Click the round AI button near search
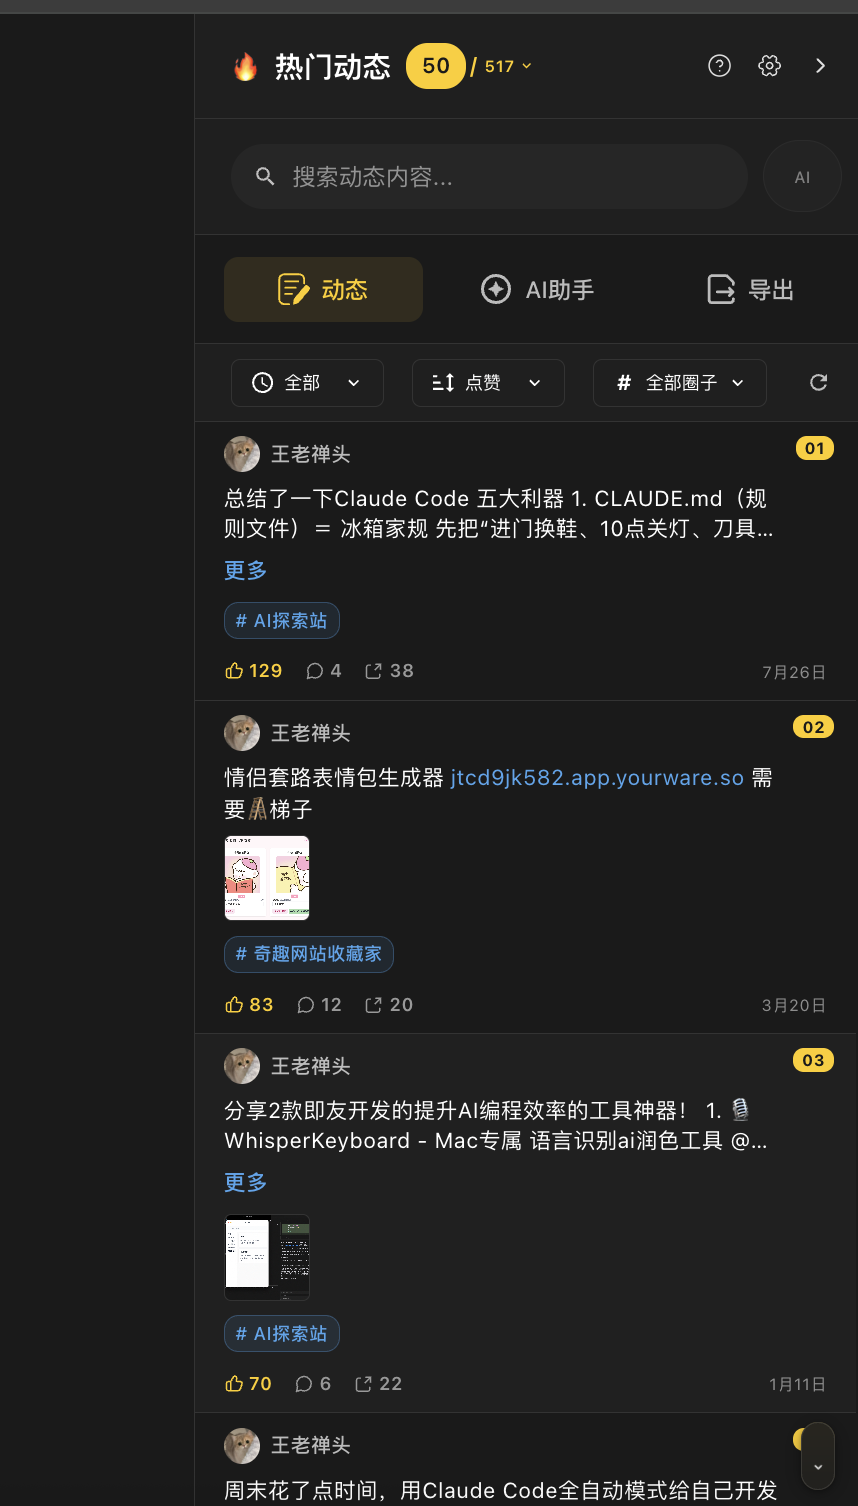Viewport: 858px width, 1506px height. (x=802, y=177)
